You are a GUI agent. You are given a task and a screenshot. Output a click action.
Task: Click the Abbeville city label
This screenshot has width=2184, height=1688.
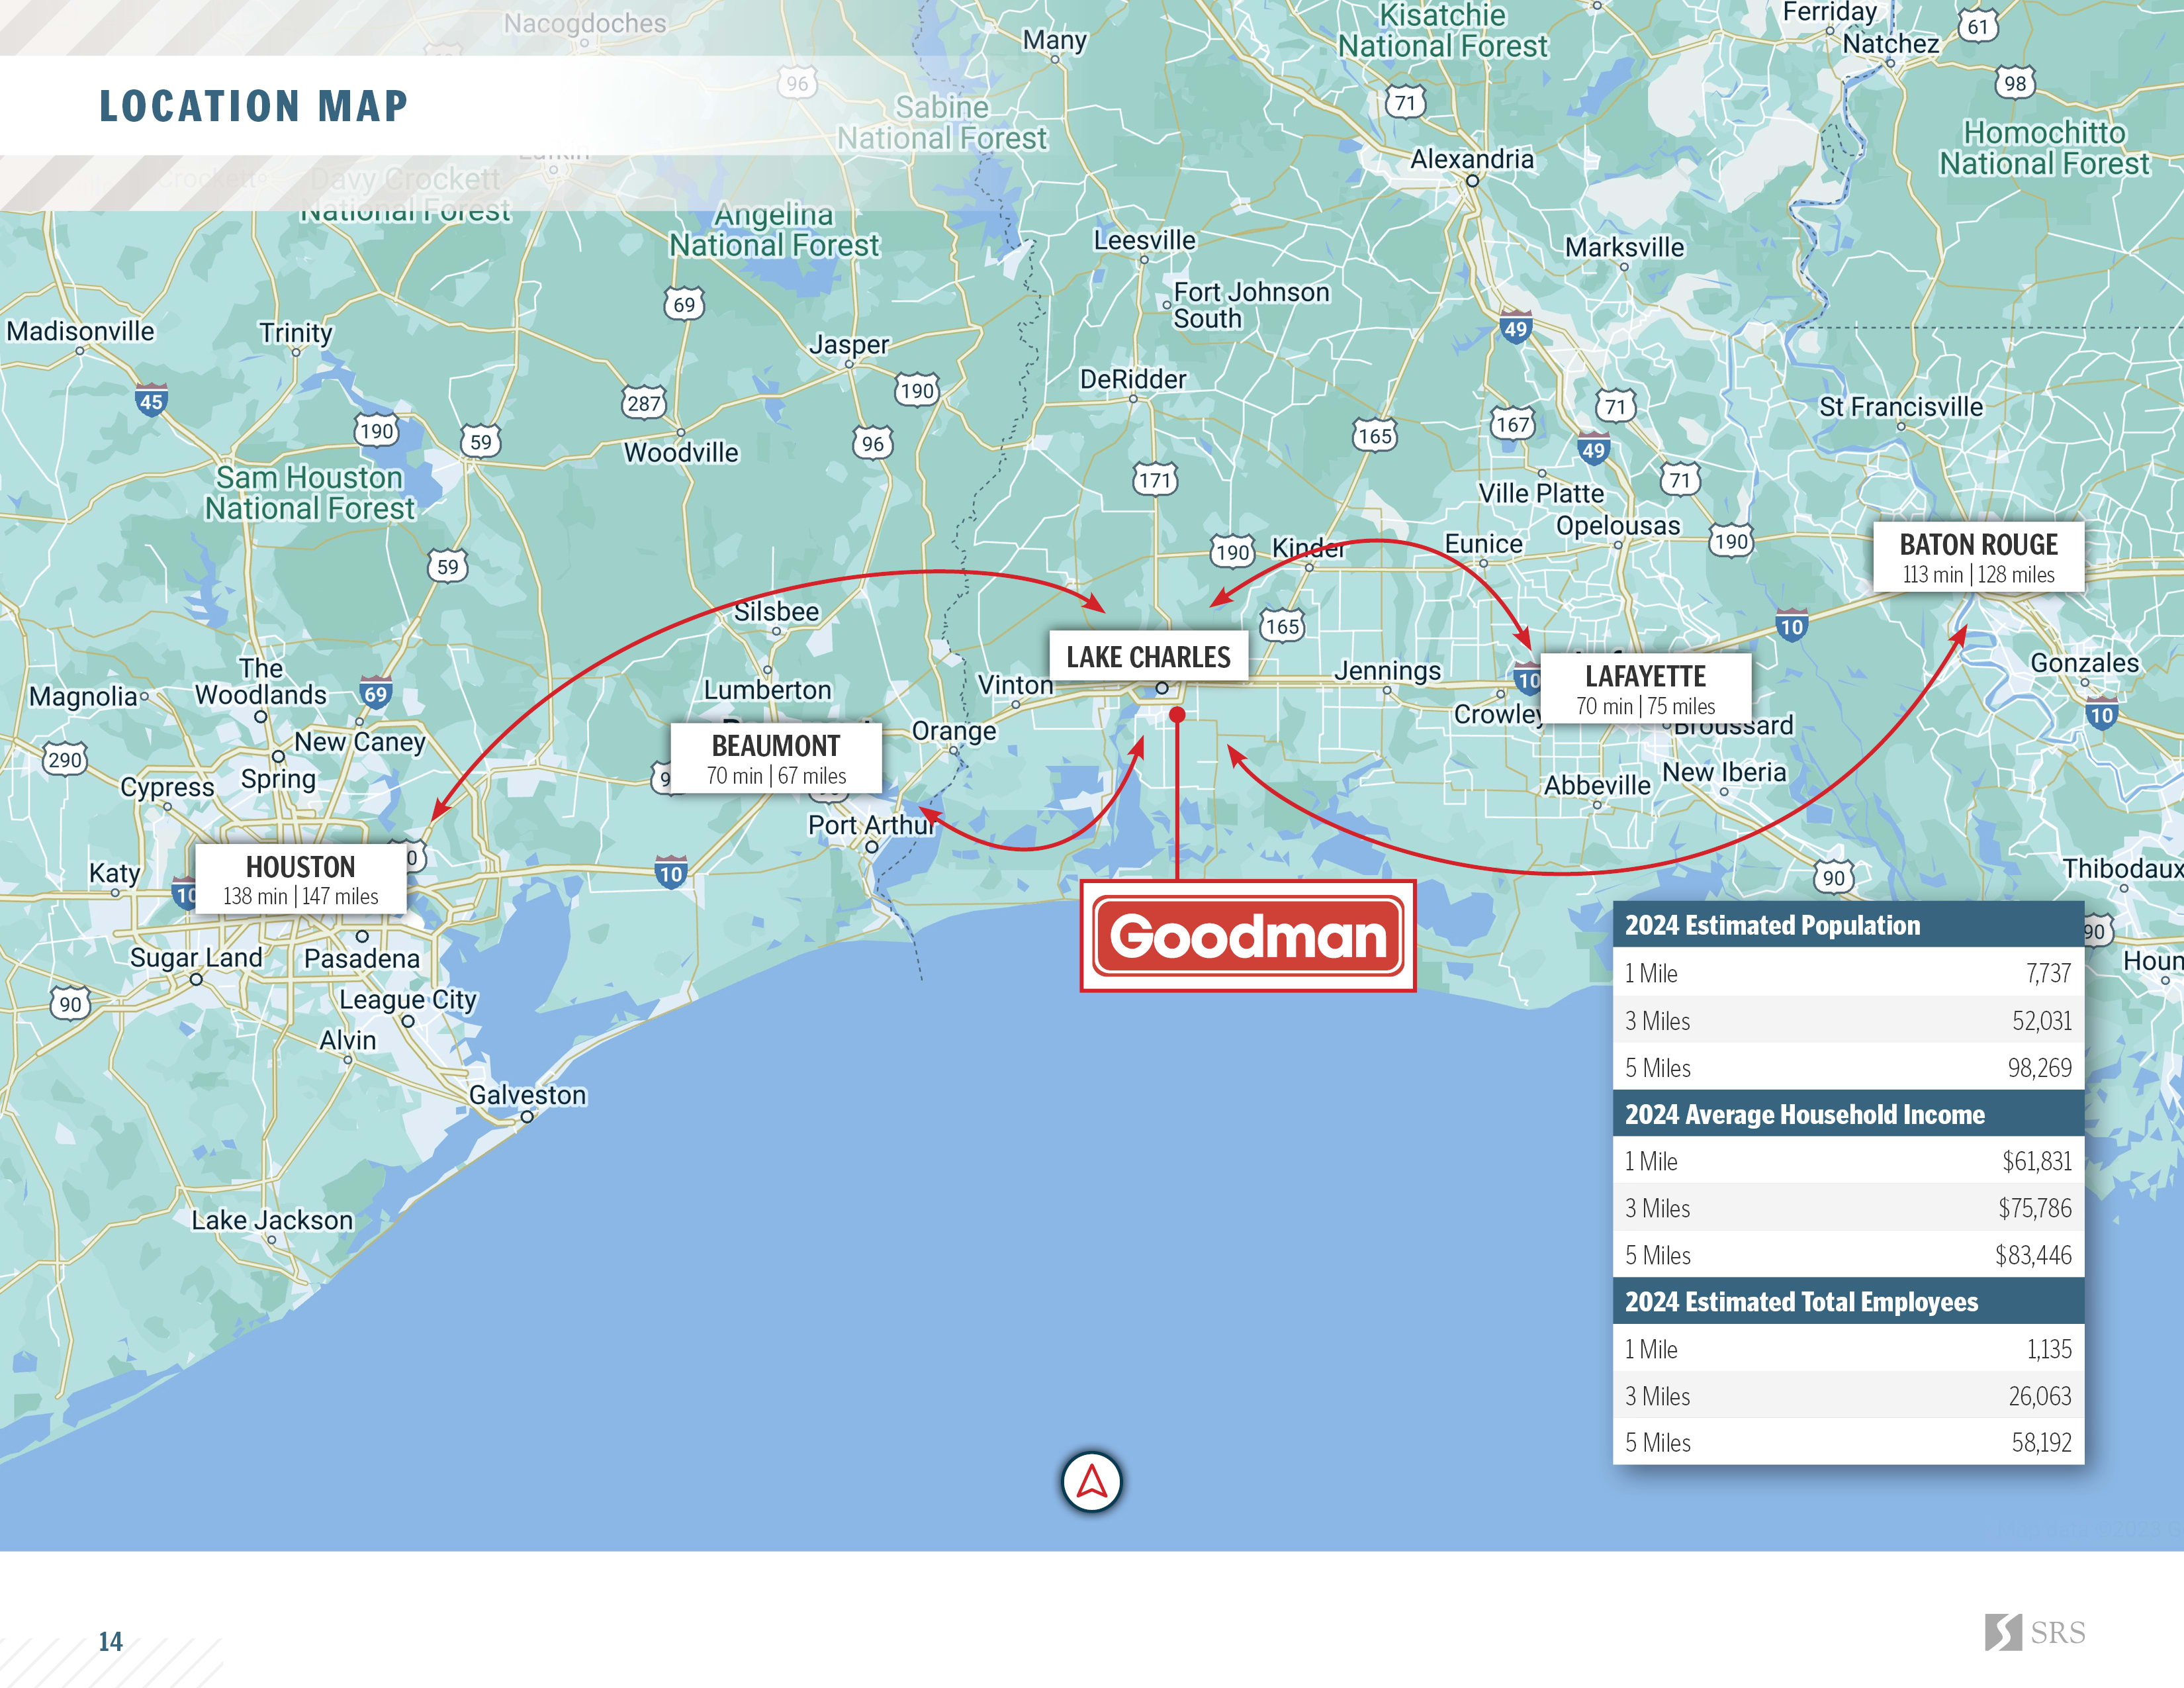tap(1597, 785)
